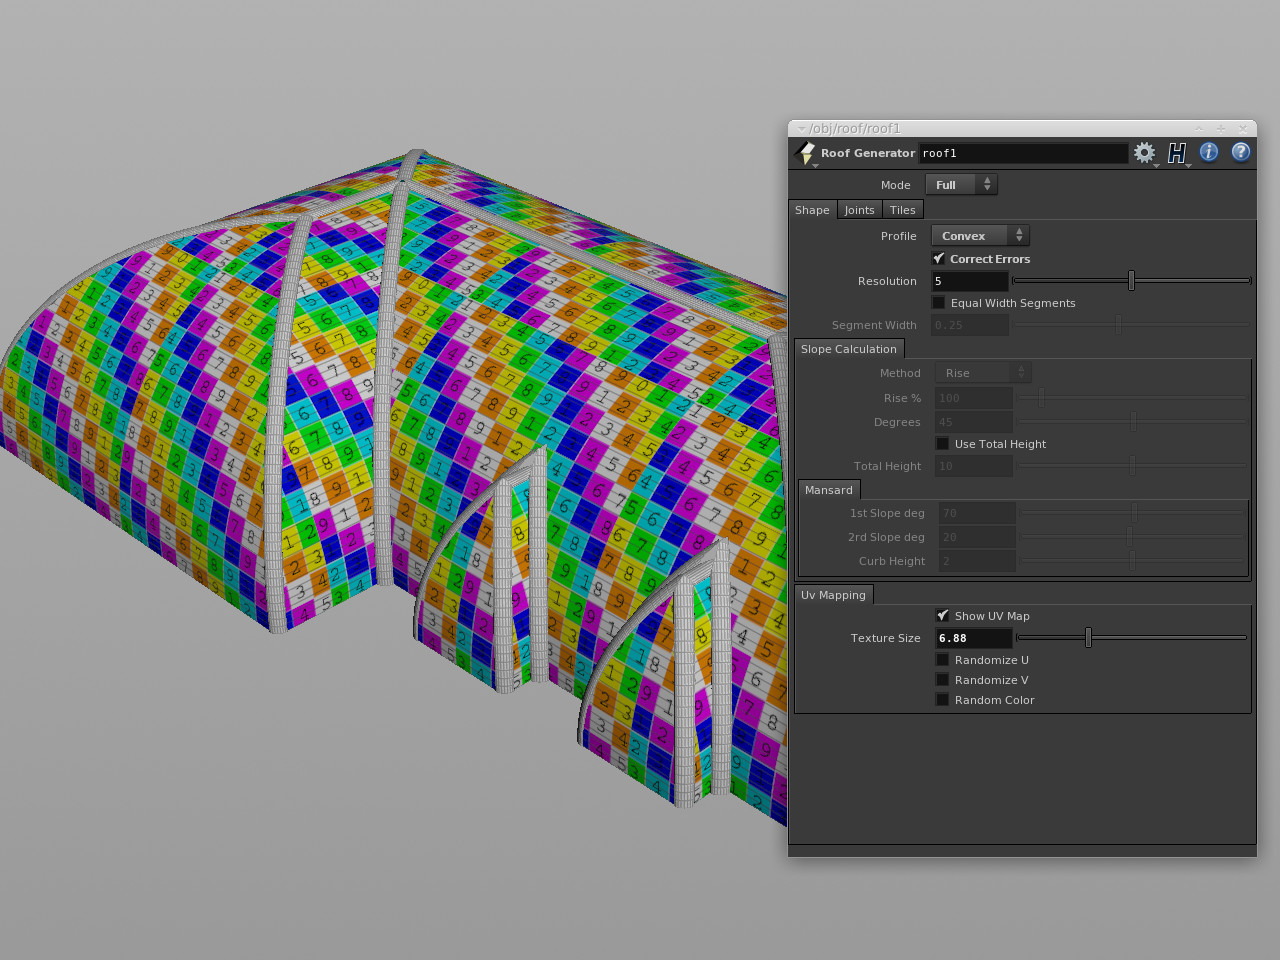The image size is (1280, 960).
Task: Uncheck the Show UV Map option
Action: tap(942, 616)
